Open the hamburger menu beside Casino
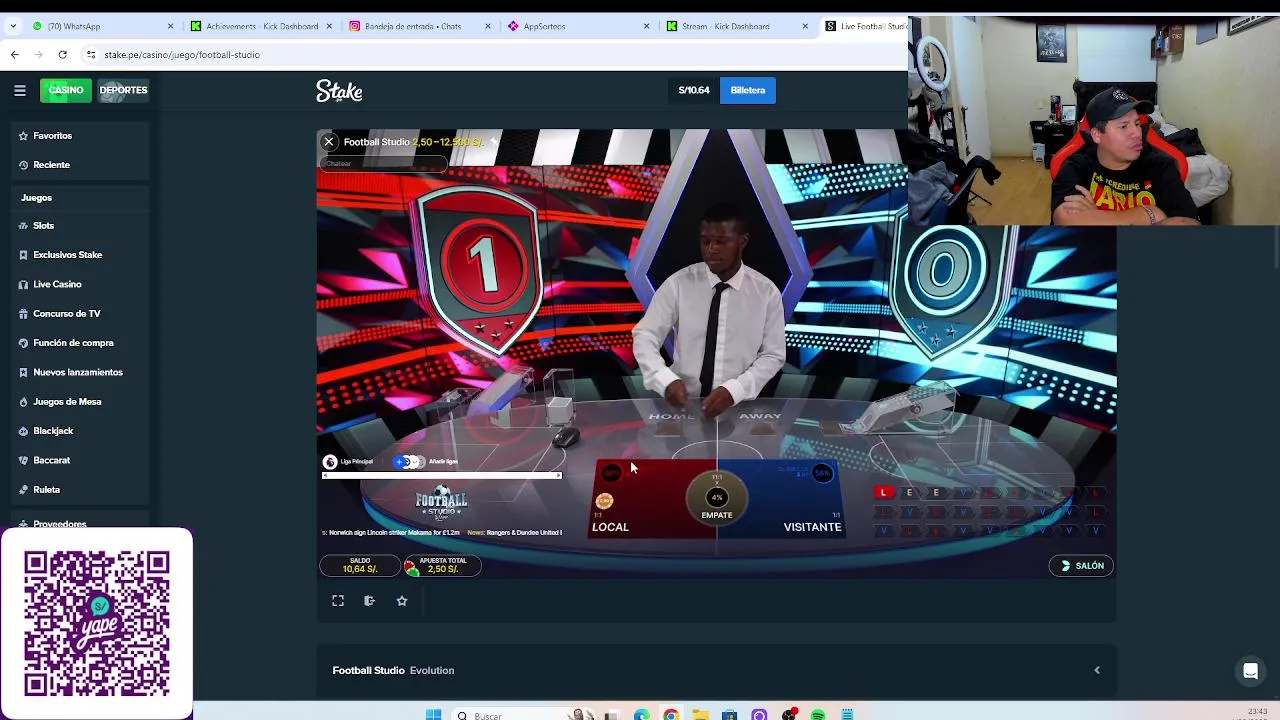Image resolution: width=1280 pixels, height=720 pixels. tap(19, 90)
